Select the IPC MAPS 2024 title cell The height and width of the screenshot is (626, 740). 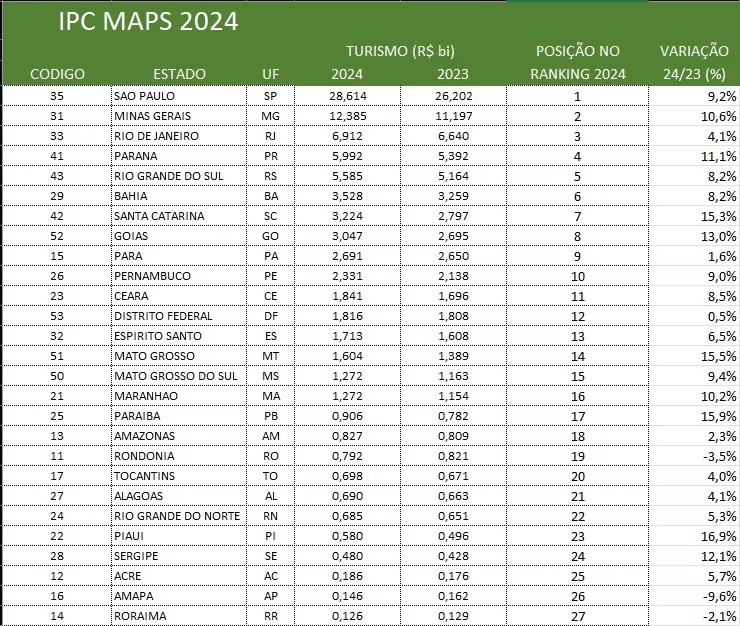point(148,22)
